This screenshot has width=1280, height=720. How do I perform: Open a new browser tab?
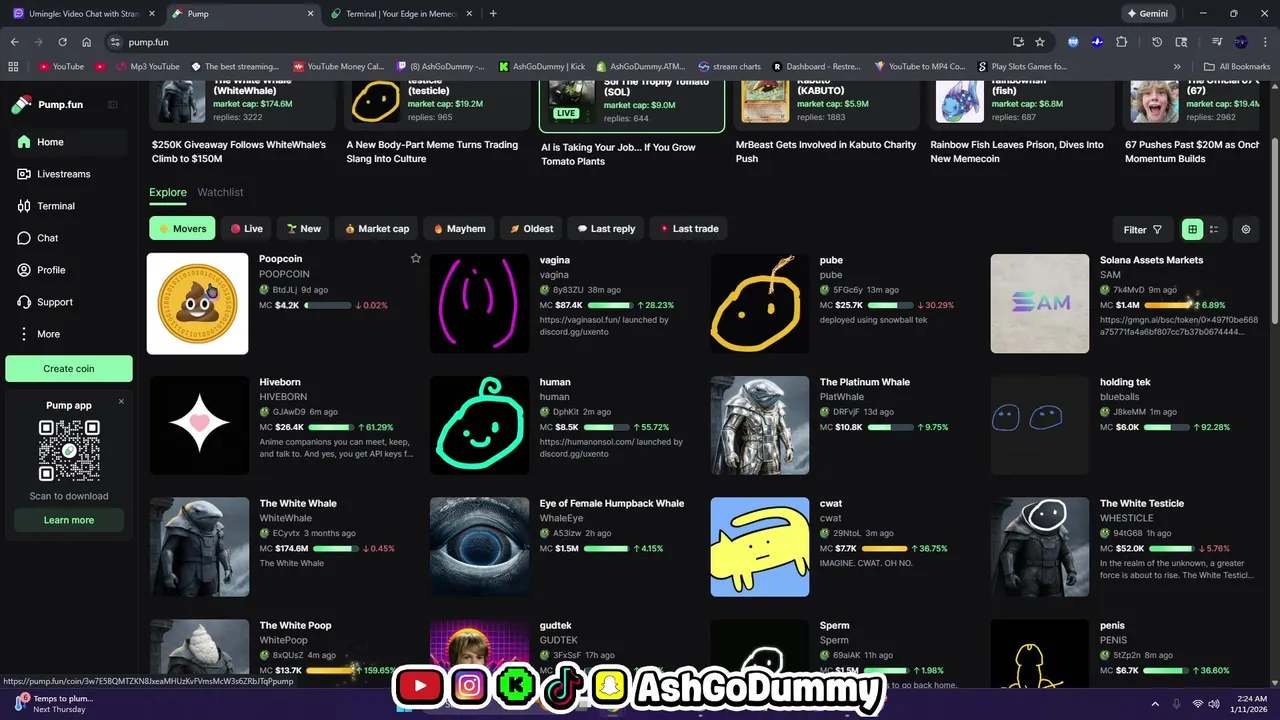(493, 14)
